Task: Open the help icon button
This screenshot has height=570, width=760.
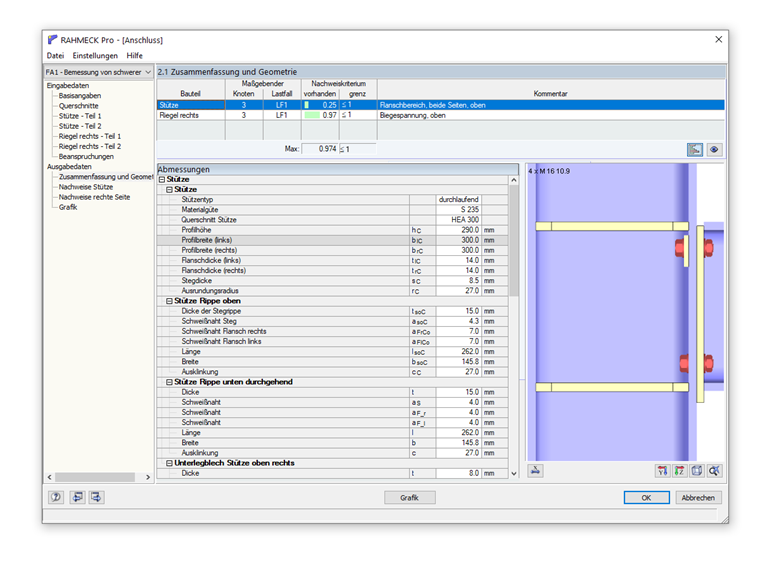Action: (56, 497)
